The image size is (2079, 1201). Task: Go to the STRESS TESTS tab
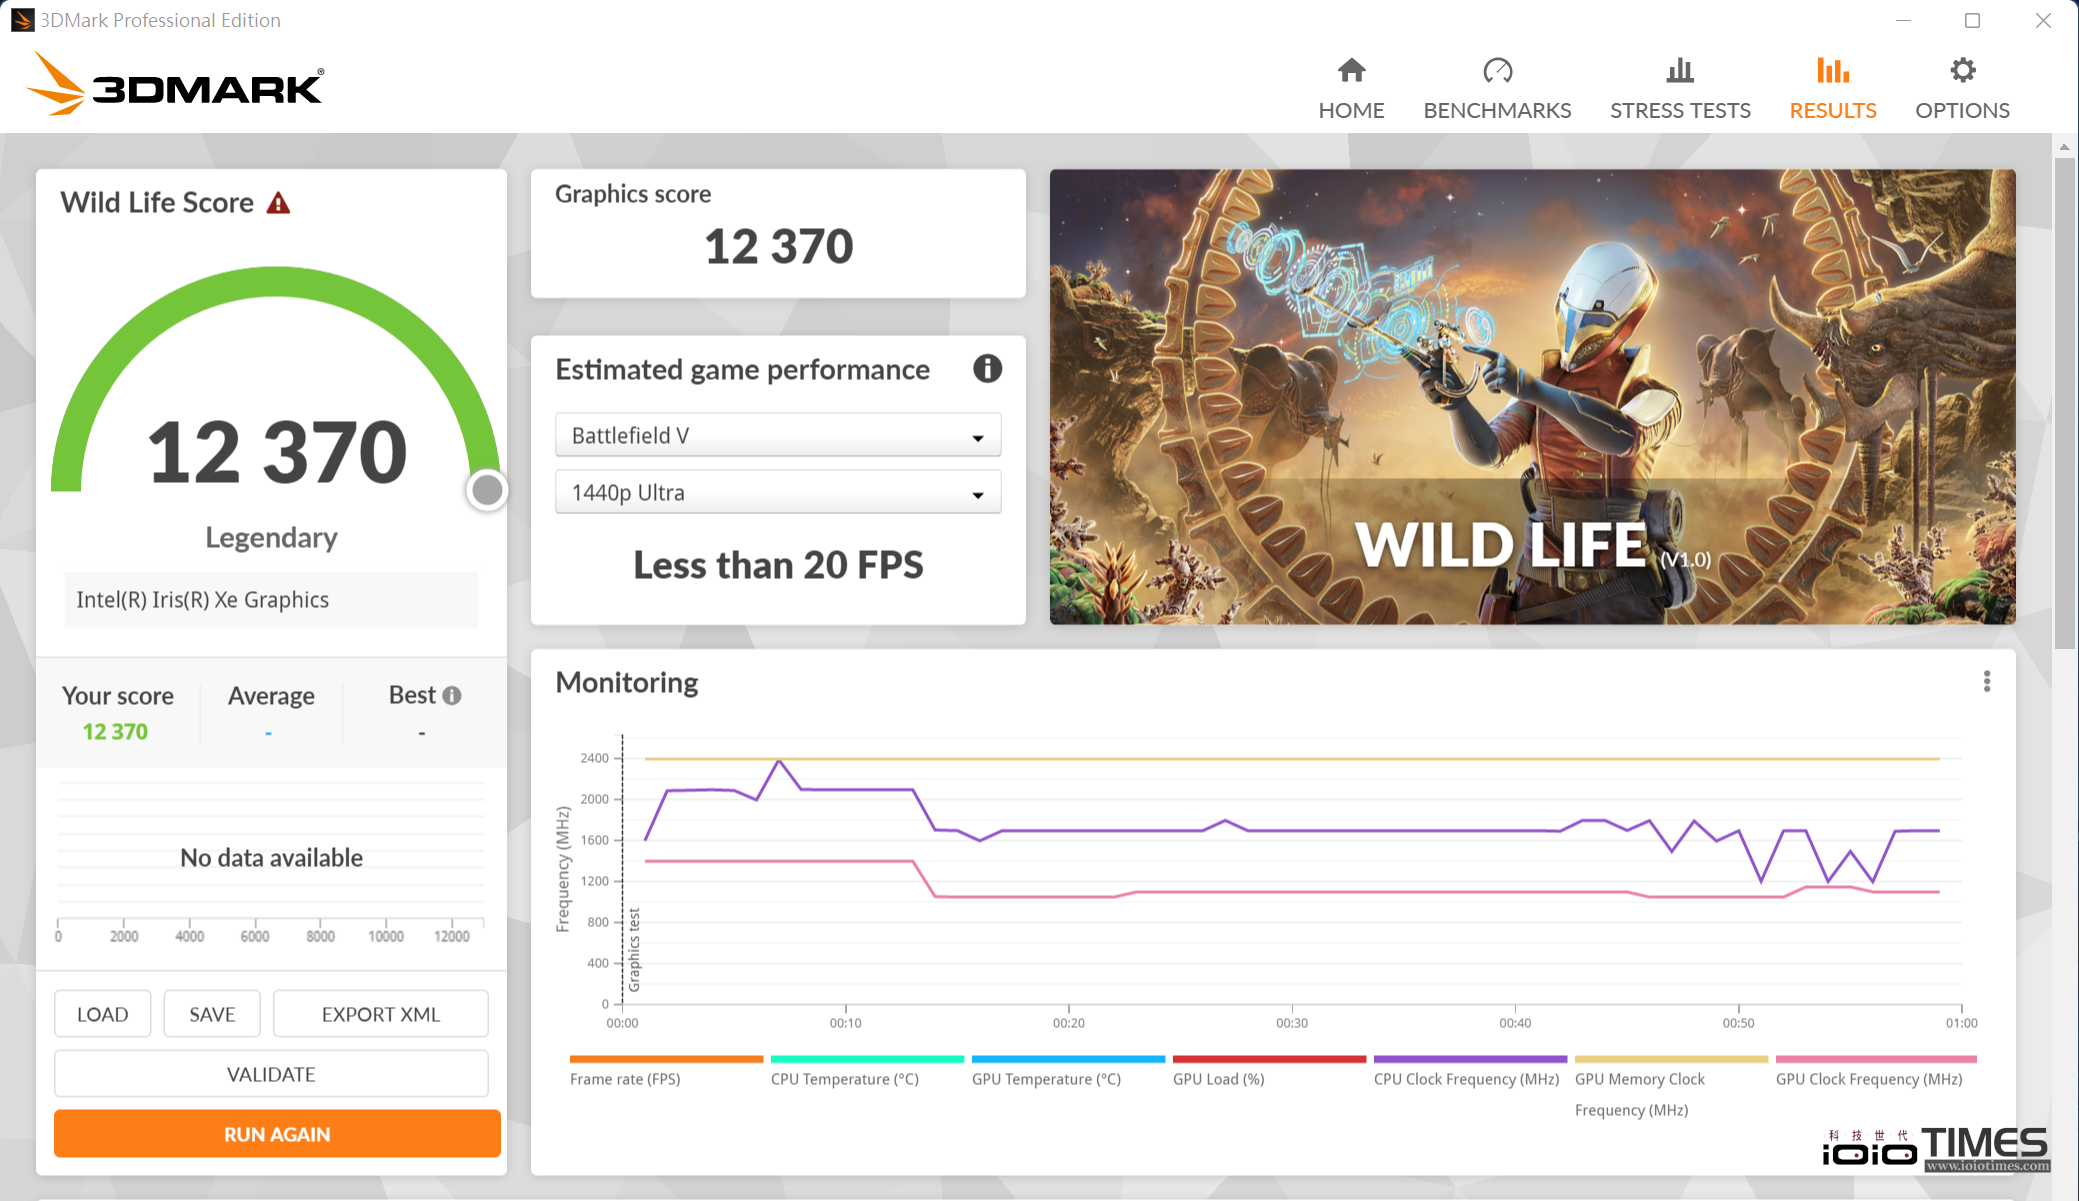(x=1680, y=90)
